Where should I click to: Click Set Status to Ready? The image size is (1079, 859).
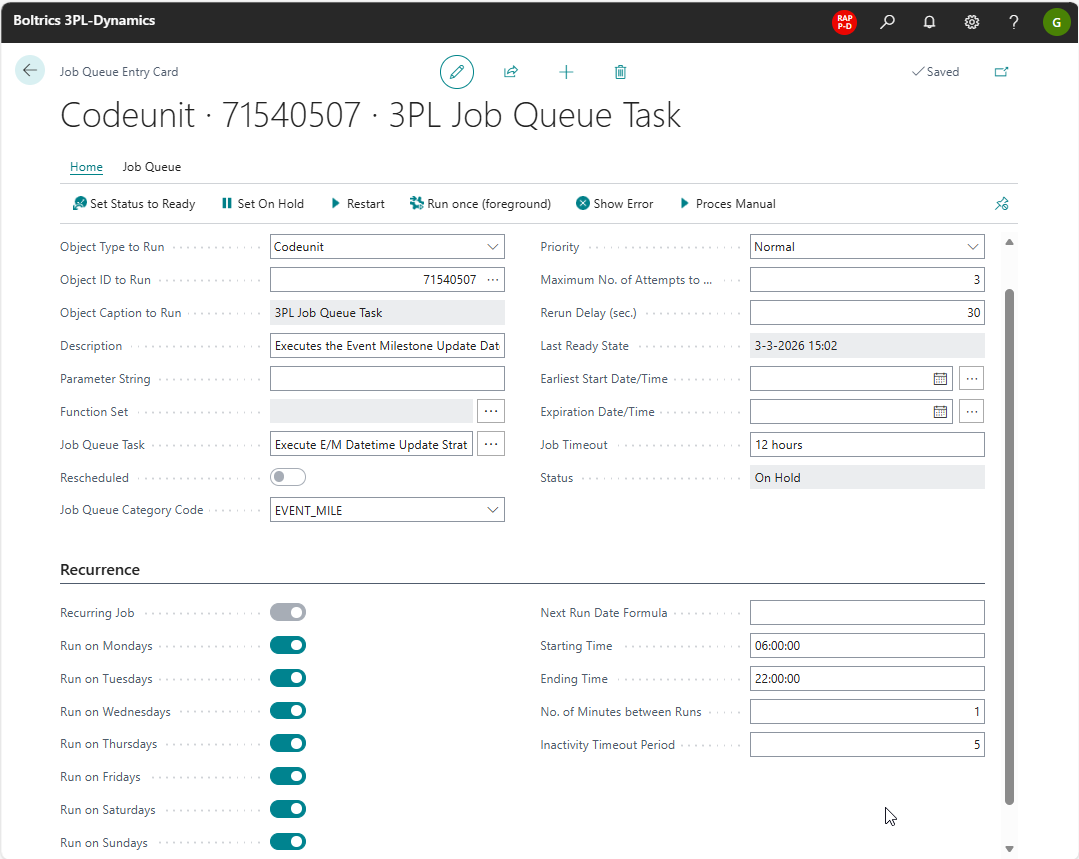pyautogui.click(x=134, y=204)
